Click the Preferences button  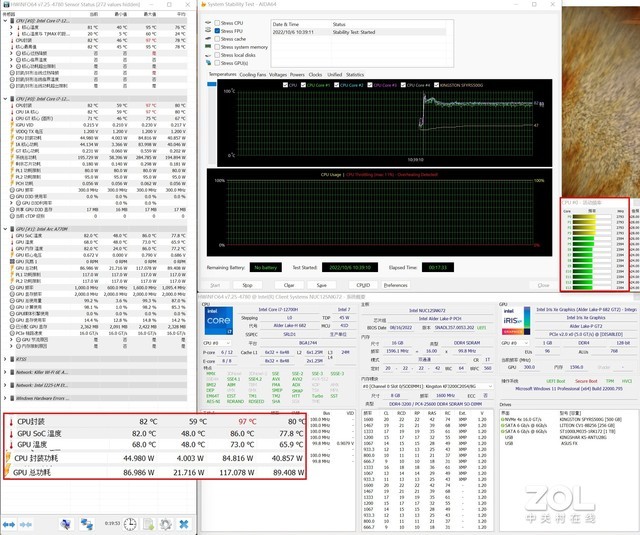pos(396,285)
